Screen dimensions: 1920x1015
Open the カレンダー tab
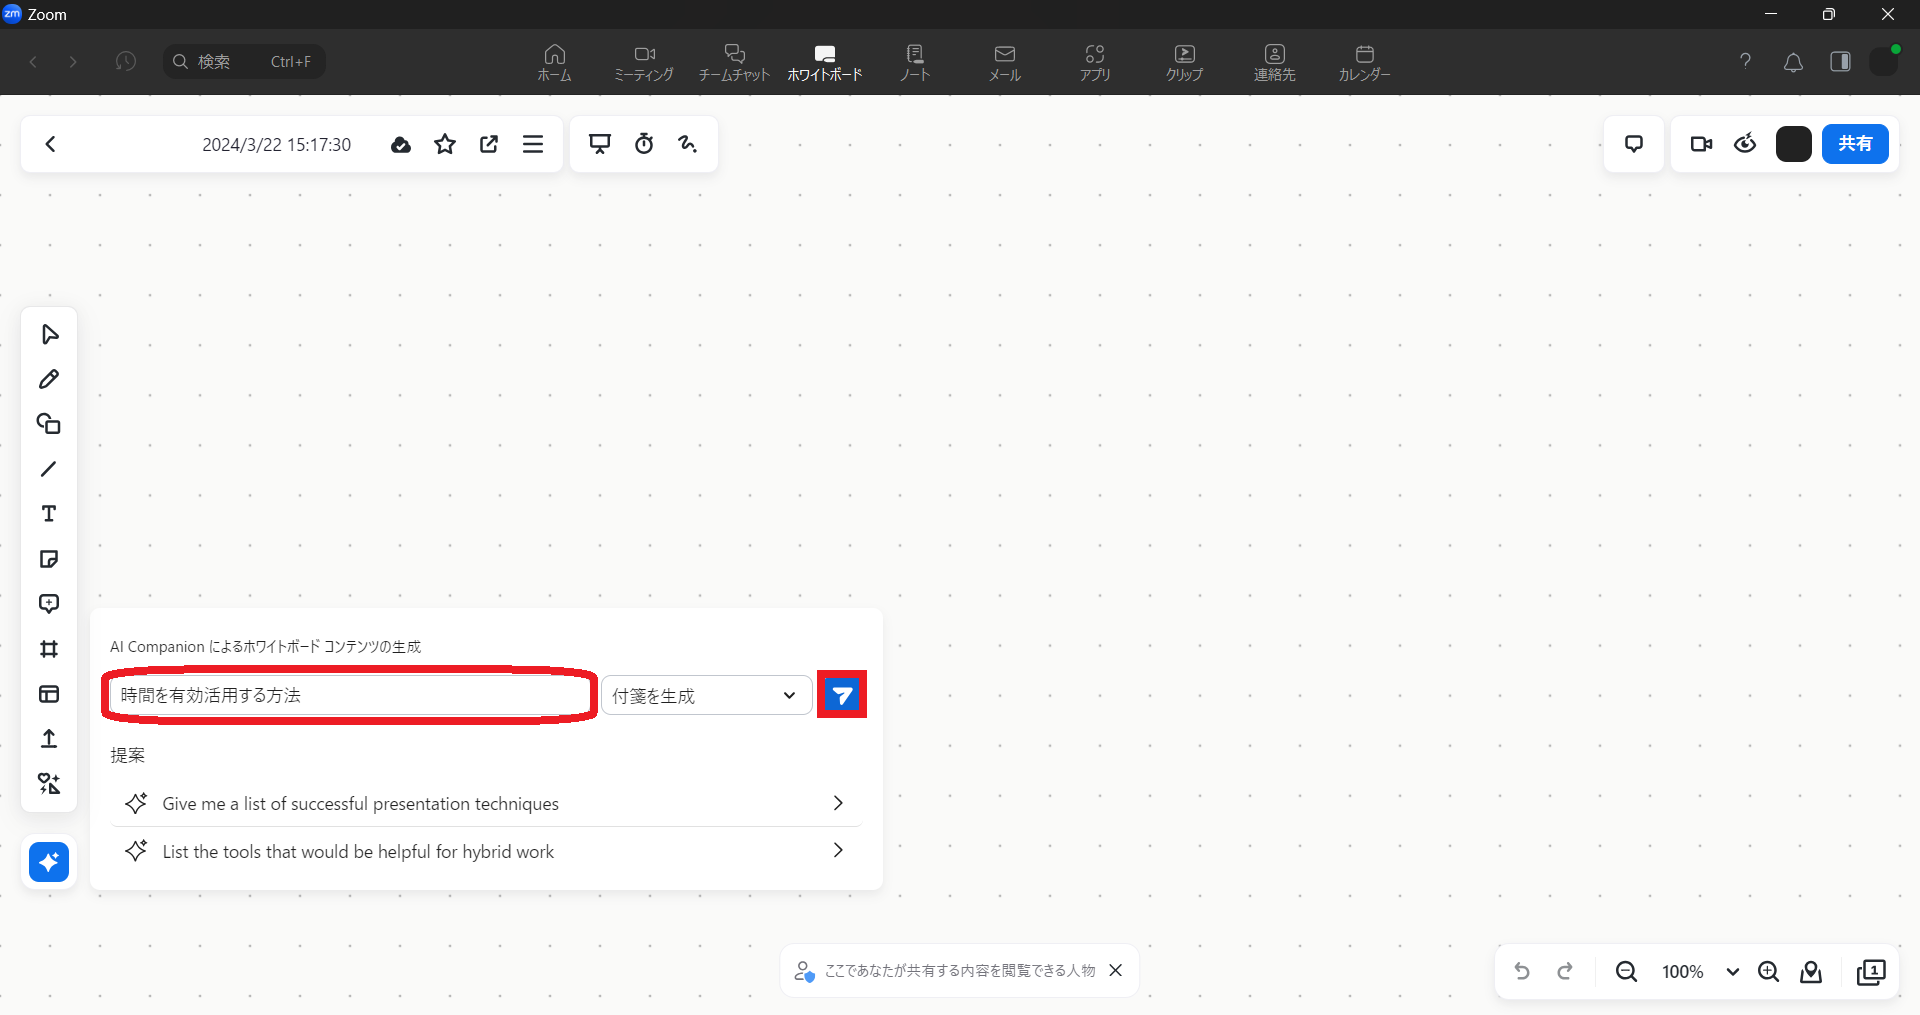(x=1364, y=62)
